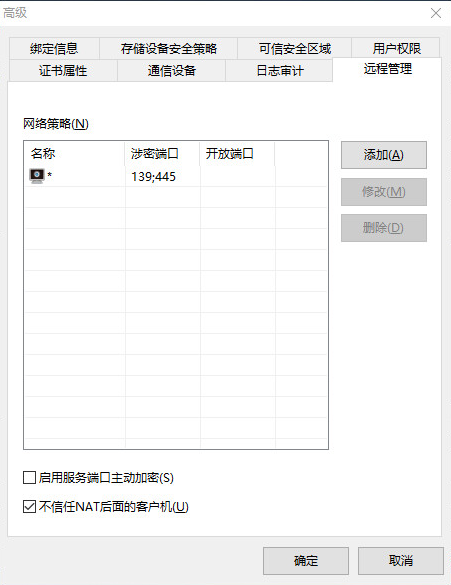Open the 证书属性 tab
Screen dimensions: 451x585
tap(63, 71)
